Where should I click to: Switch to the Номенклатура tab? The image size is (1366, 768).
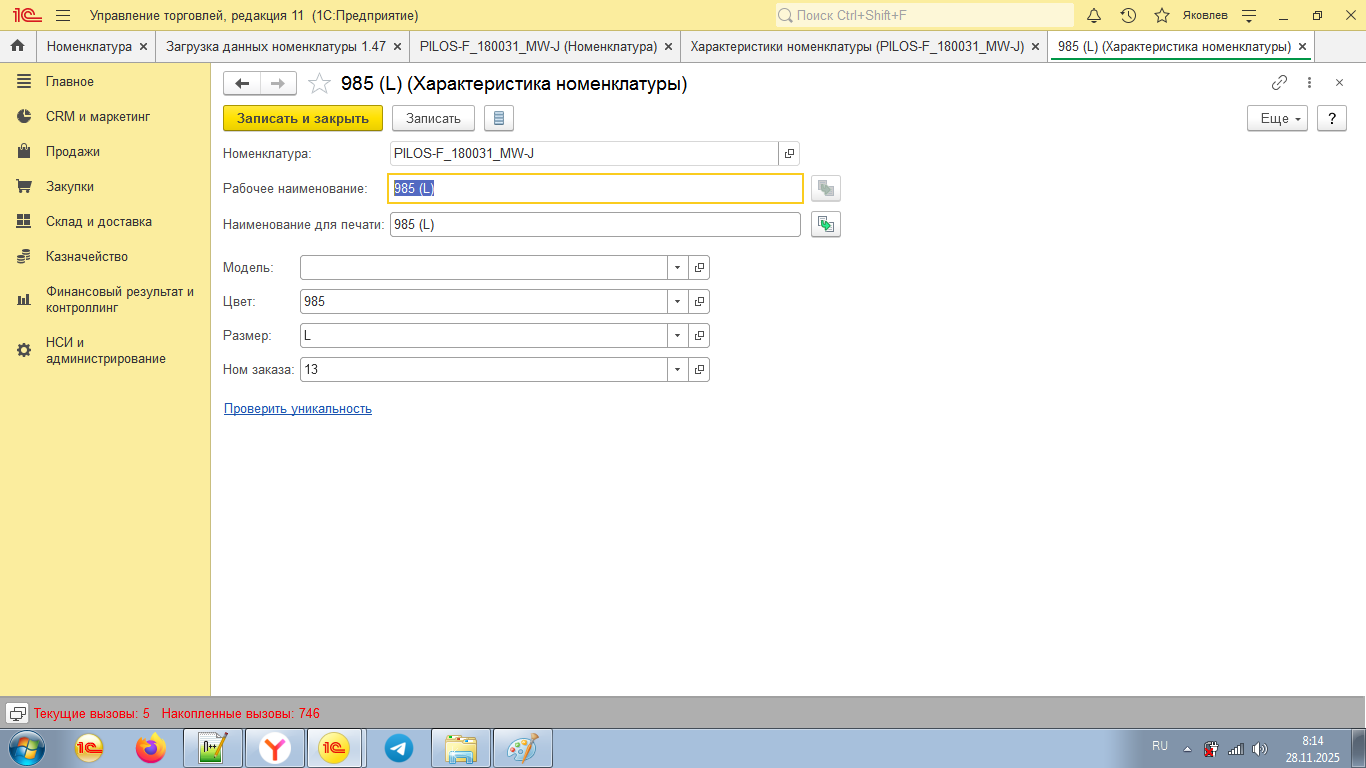tap(89, 46)
